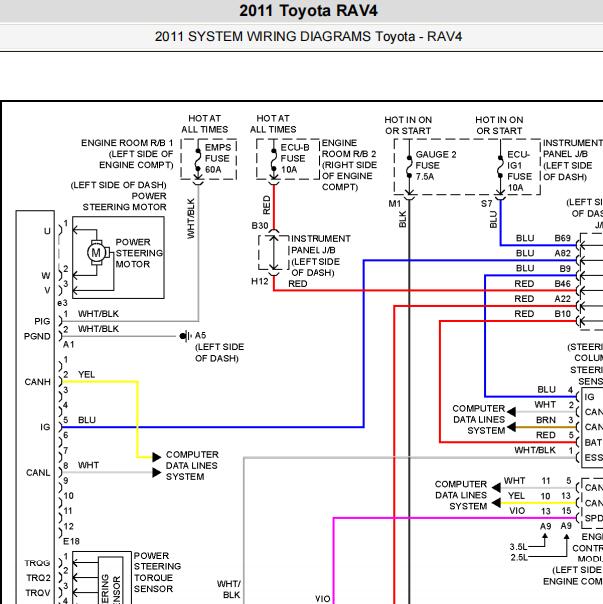Click the "INSTRUMENT PANEL J/B" label near H12
This screenshot has height=604, width=603.
[321, 256]
